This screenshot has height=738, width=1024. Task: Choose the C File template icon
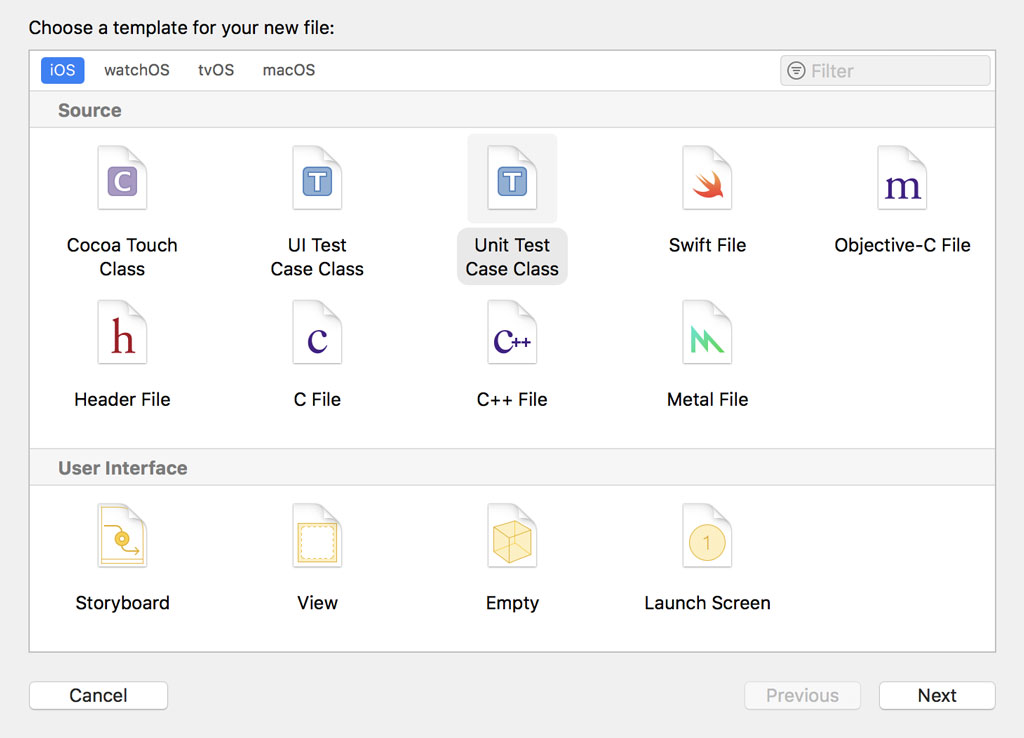317,334
